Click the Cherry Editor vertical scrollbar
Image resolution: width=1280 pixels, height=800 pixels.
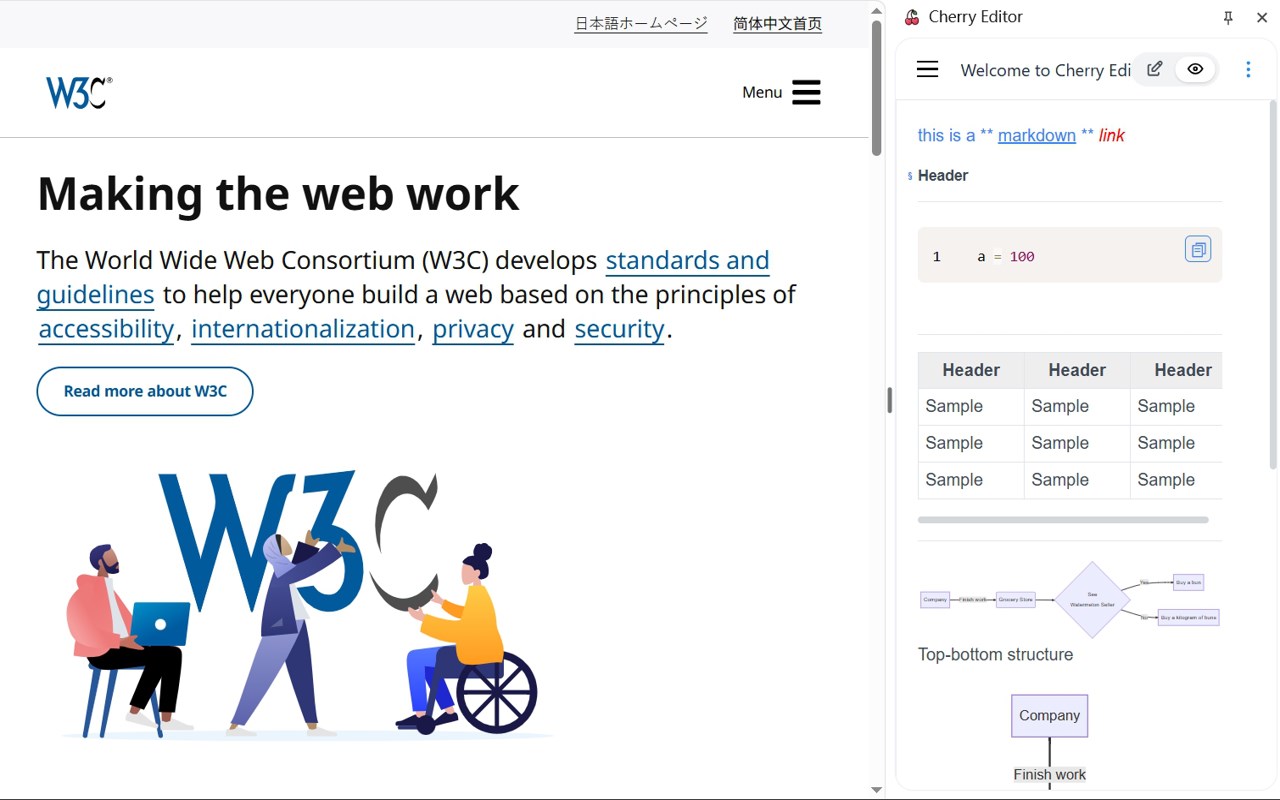[x=1273, y=285]
